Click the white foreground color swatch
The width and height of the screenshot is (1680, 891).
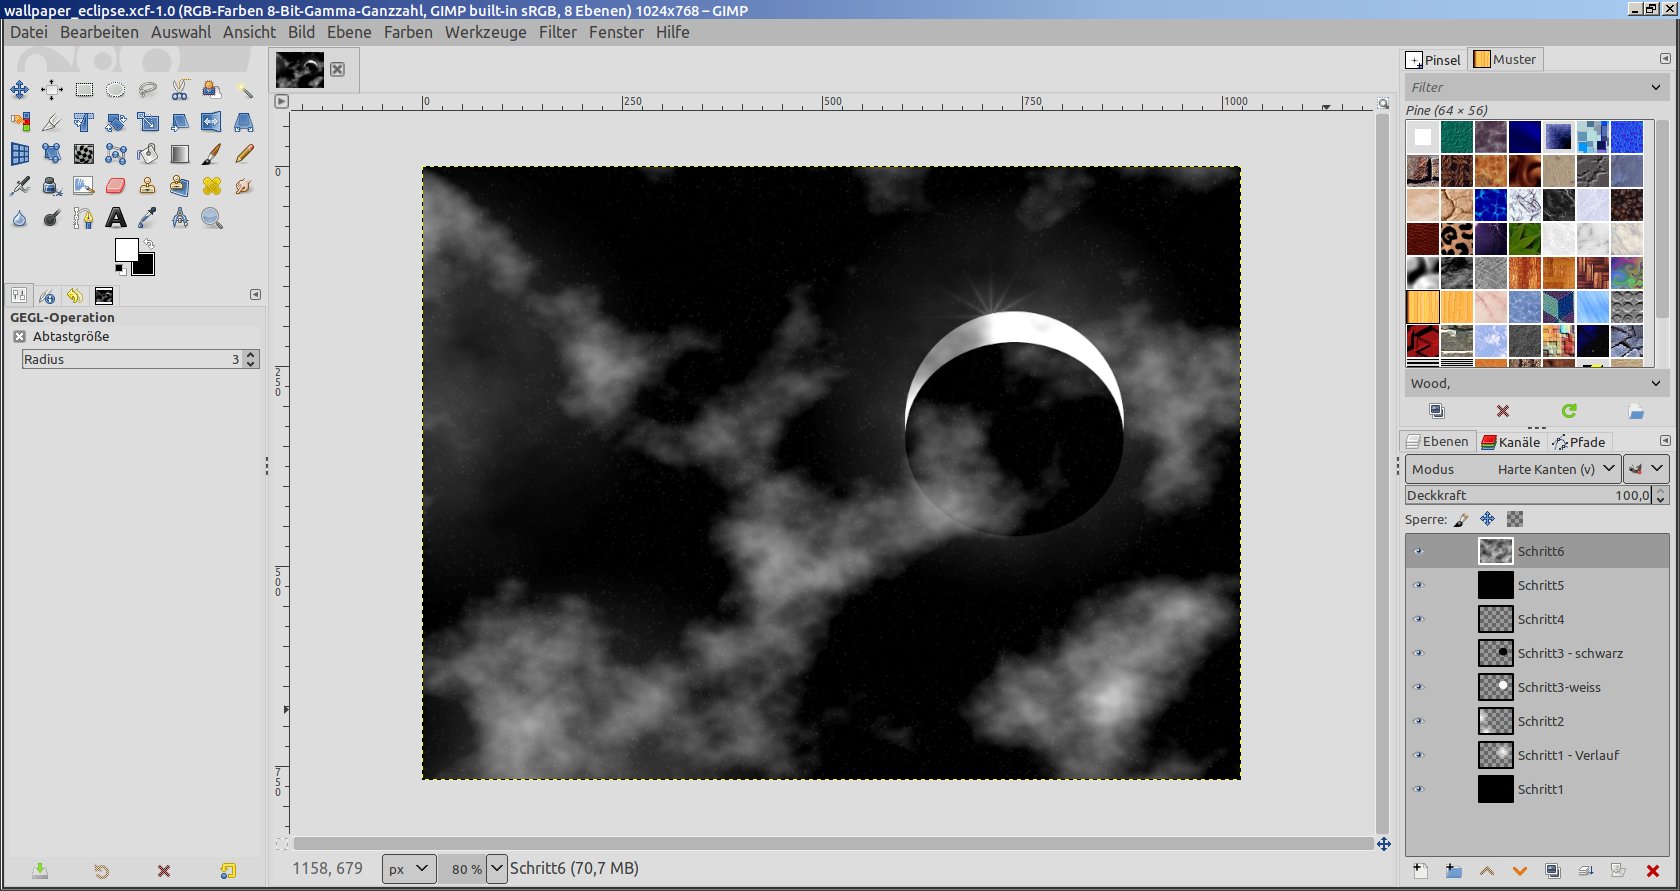click(126, 250)
